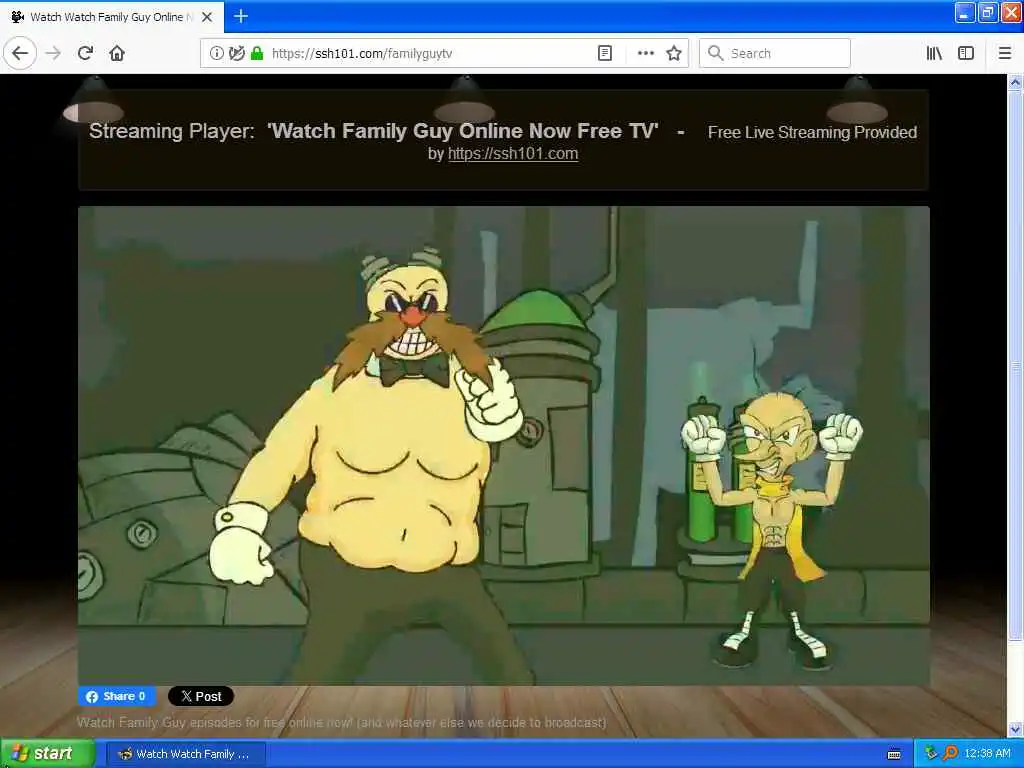Viewport: 1024px width, 768px height.
Task: Click the page scrollbar up arrow
Action: [1015, 83]
